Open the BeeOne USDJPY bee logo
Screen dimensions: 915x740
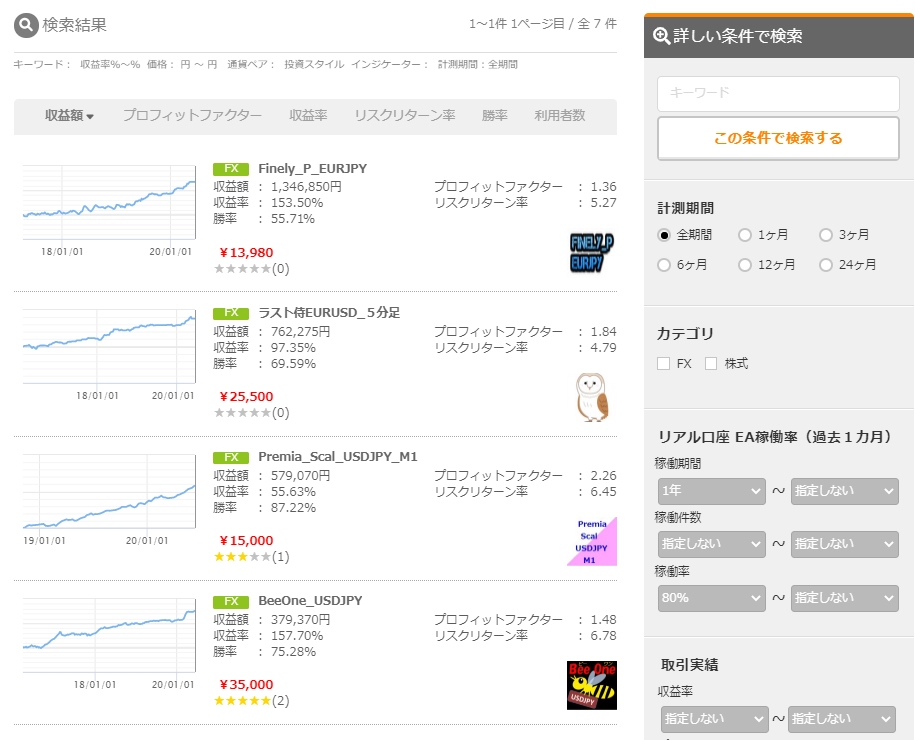click(592, 685)
